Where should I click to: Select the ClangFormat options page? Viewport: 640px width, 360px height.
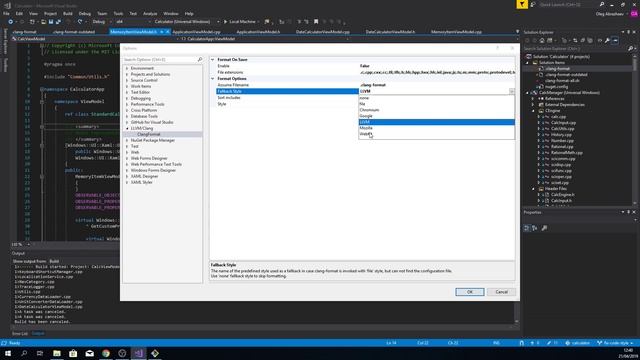point(149,134)
